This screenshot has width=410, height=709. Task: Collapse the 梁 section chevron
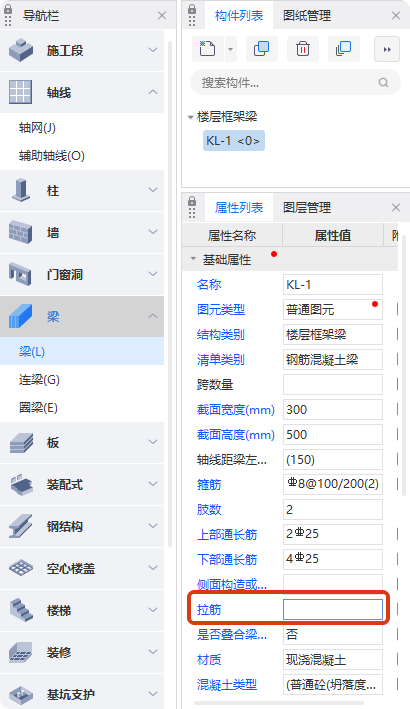click(153, 316)
